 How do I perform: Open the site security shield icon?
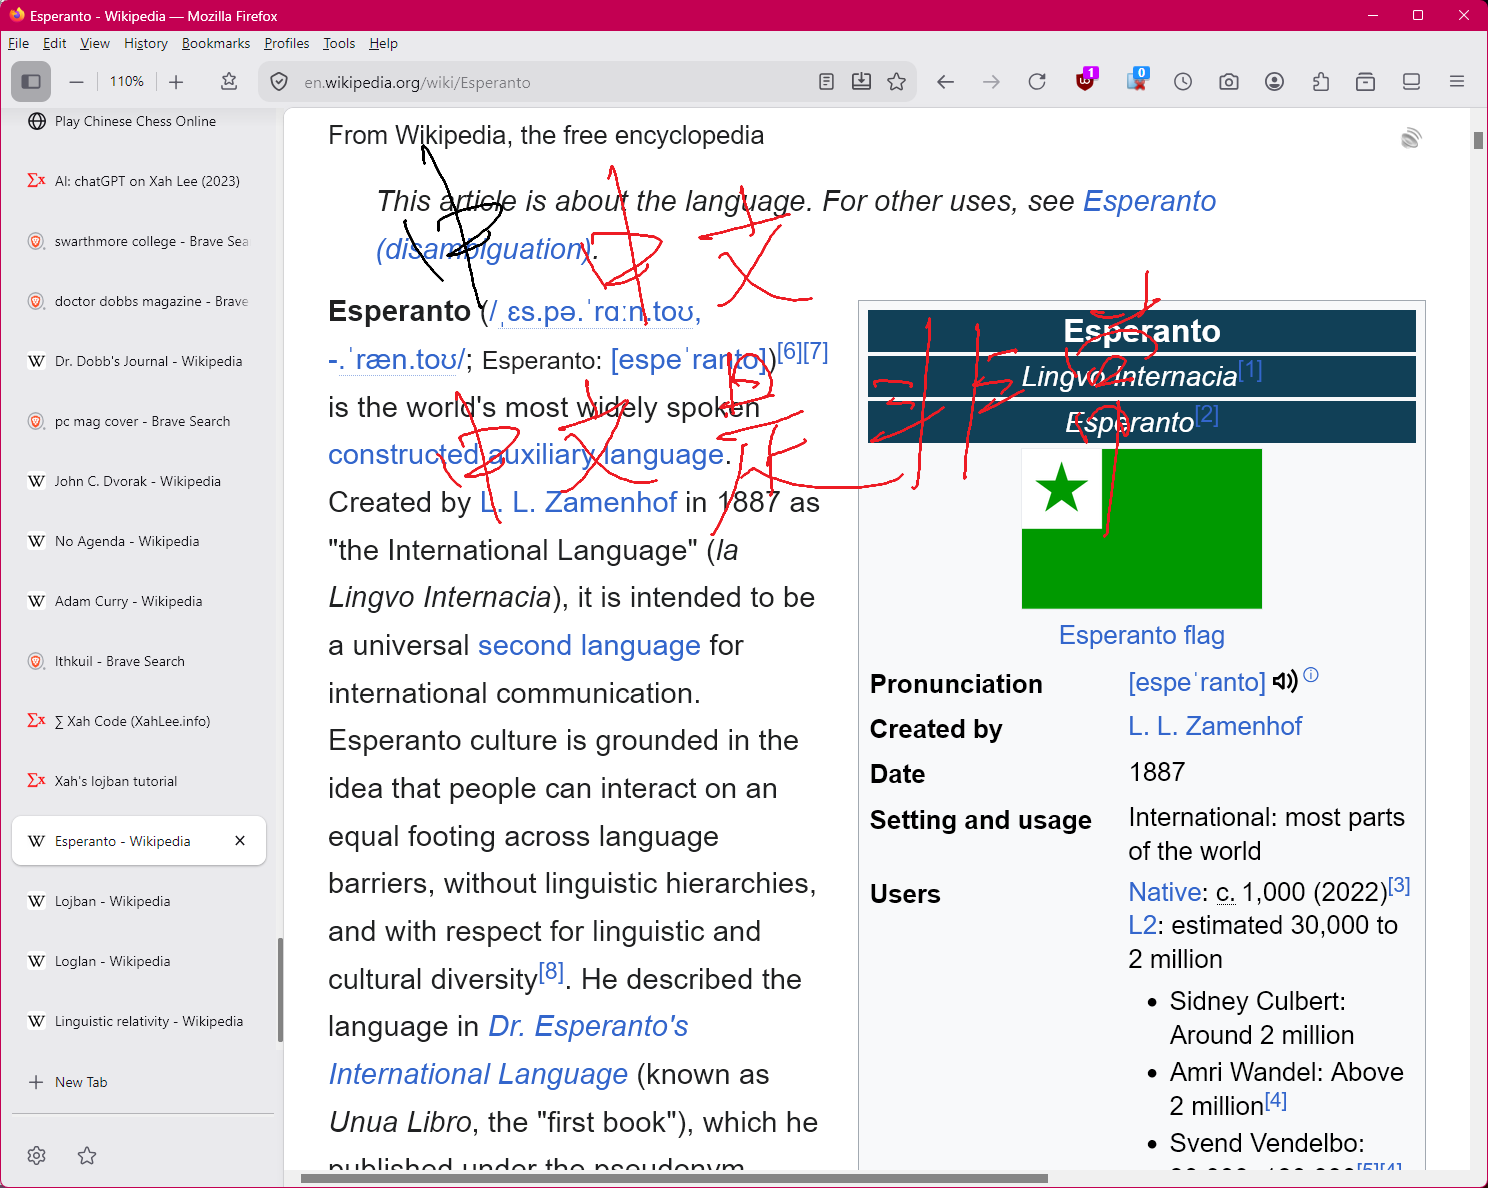tap(280, 82)
